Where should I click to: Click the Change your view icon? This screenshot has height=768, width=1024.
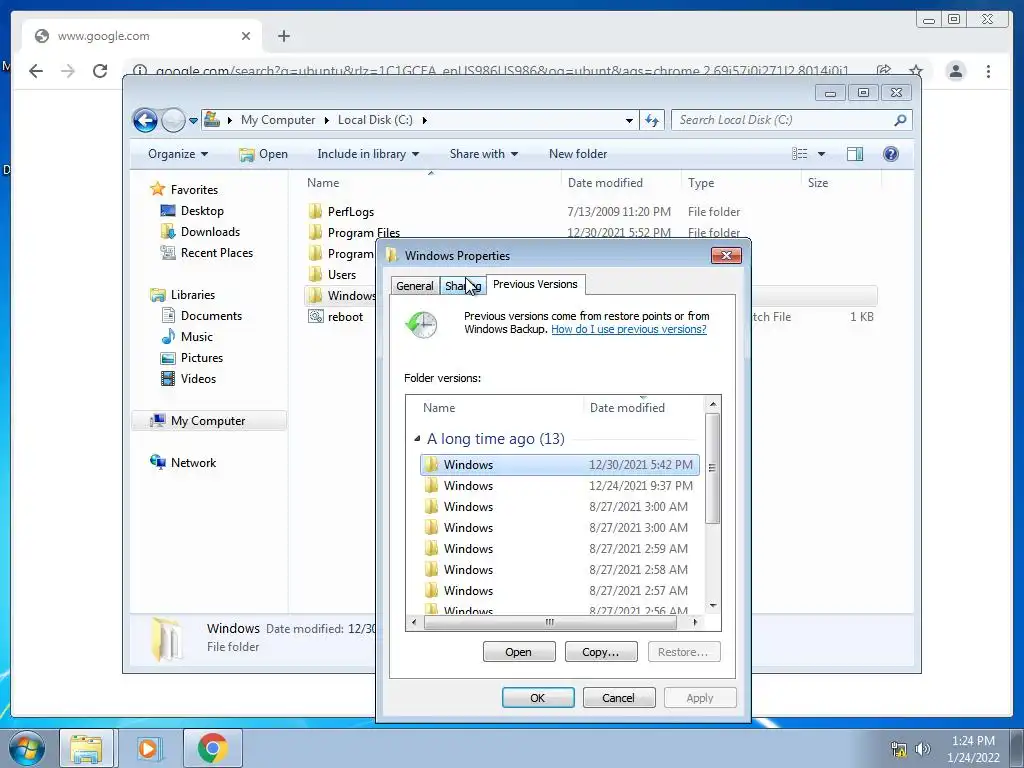799,154
